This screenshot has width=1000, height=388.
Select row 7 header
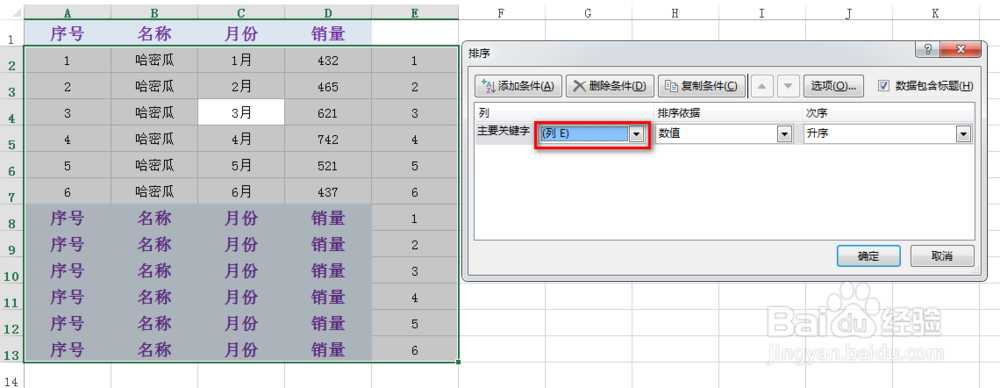[x=11, y=191]
